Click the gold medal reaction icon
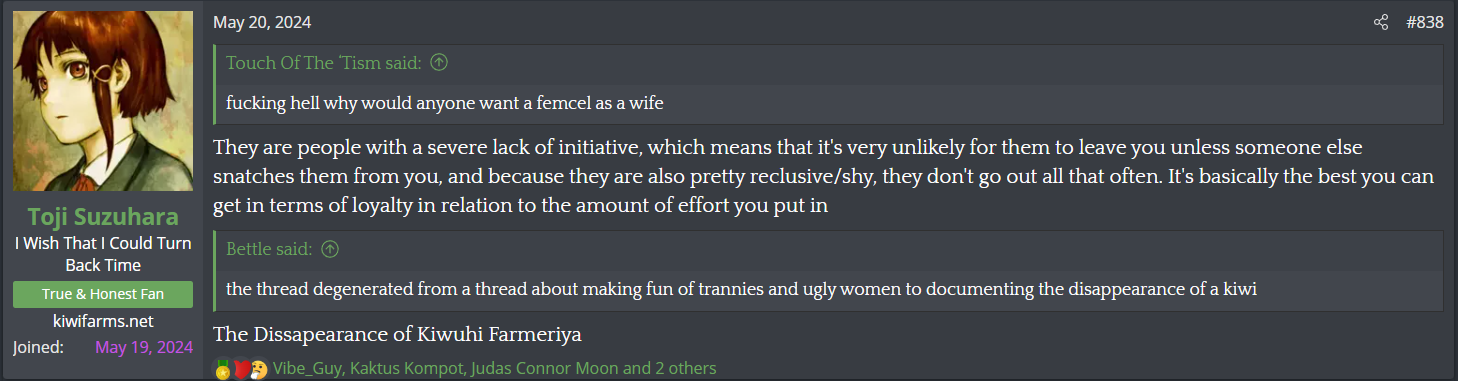The height and width of the screenshot is (381, 1458). 222,369
